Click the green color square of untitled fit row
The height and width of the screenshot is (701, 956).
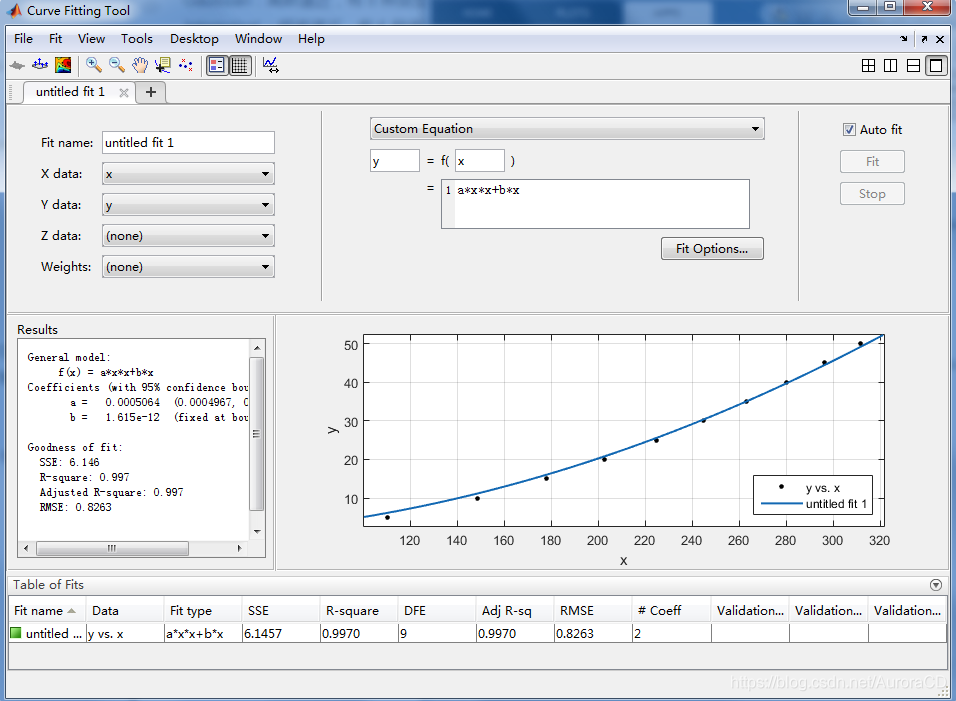pyautogui.click(x=16, y=633)
